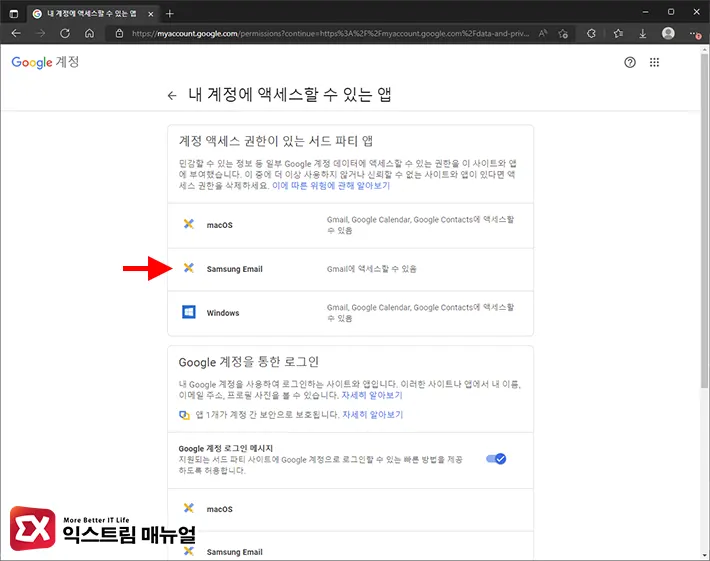710x561 pixels.
Task: Open a new browser tab
Action: click(x=169, y=14)
